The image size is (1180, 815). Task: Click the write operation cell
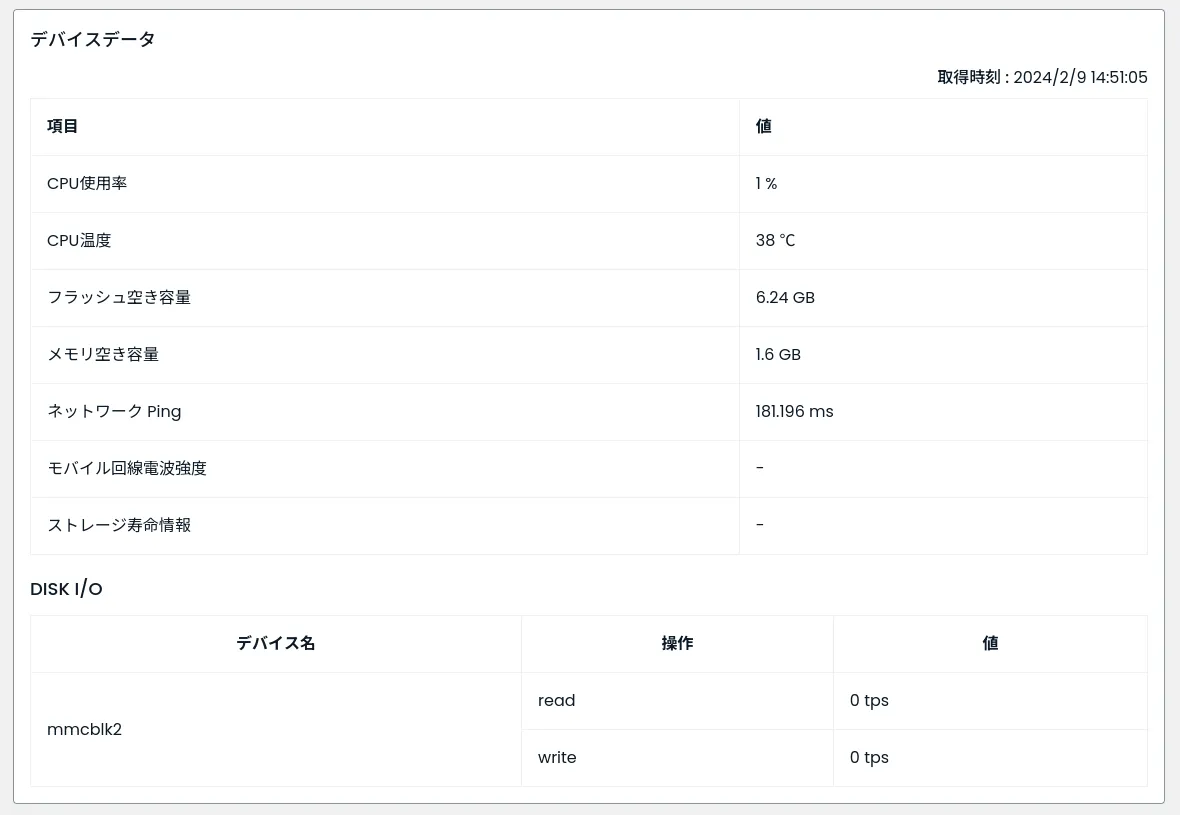557,757
